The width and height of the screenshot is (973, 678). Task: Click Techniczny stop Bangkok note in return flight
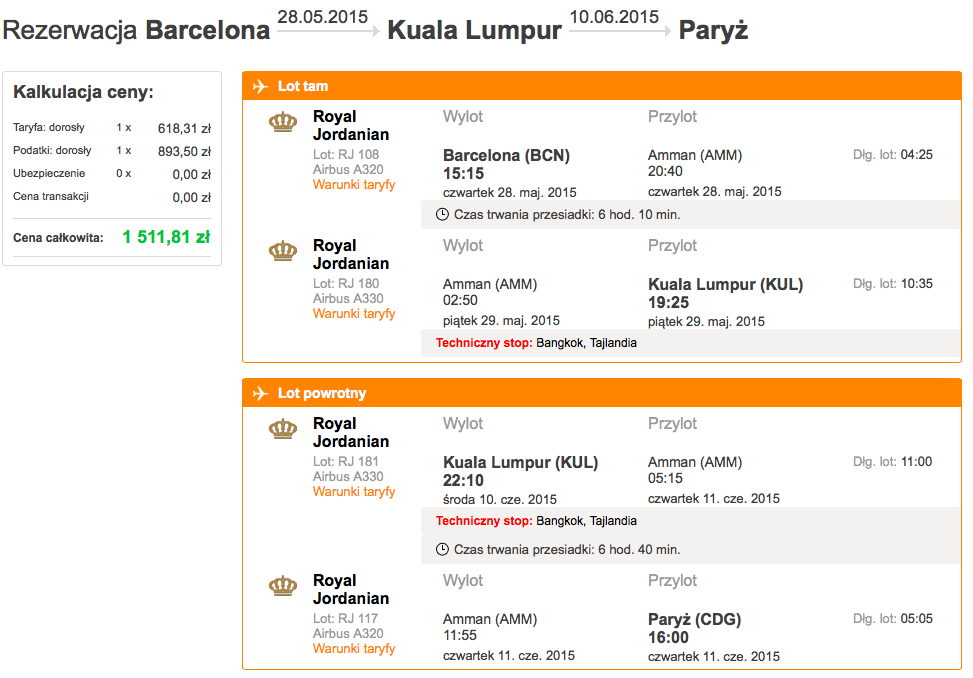[536, 521]
